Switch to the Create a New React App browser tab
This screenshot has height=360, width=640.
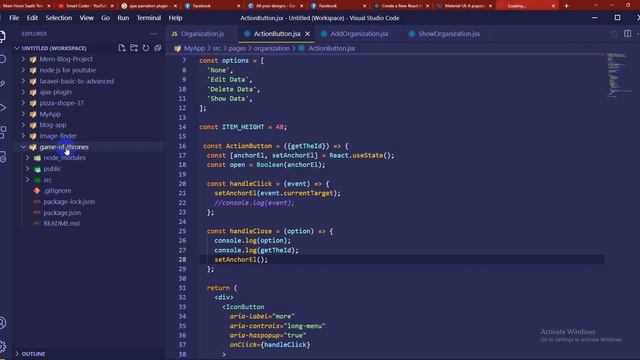point(401,6)
